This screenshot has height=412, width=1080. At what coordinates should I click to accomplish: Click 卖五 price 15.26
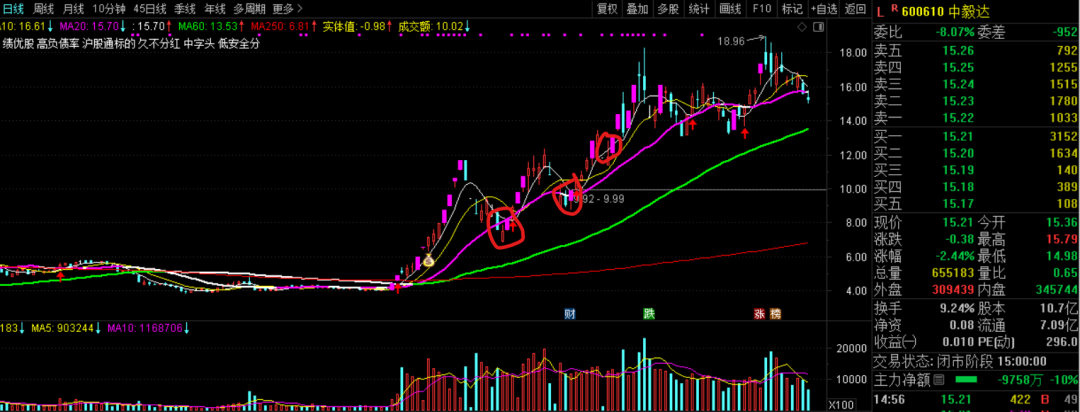pyautogui.click(x=958, y=50)
